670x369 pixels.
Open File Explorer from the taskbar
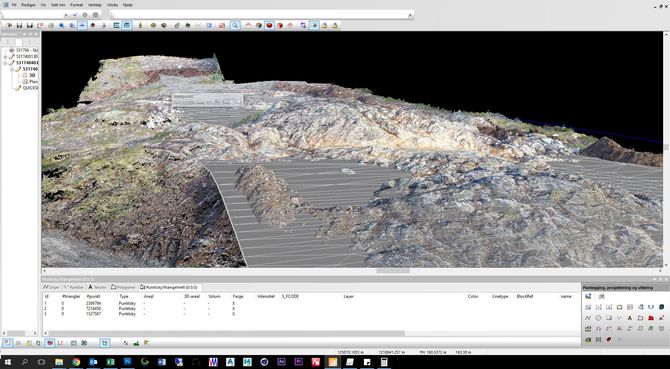pyautogui.click(x=59, y=362)
